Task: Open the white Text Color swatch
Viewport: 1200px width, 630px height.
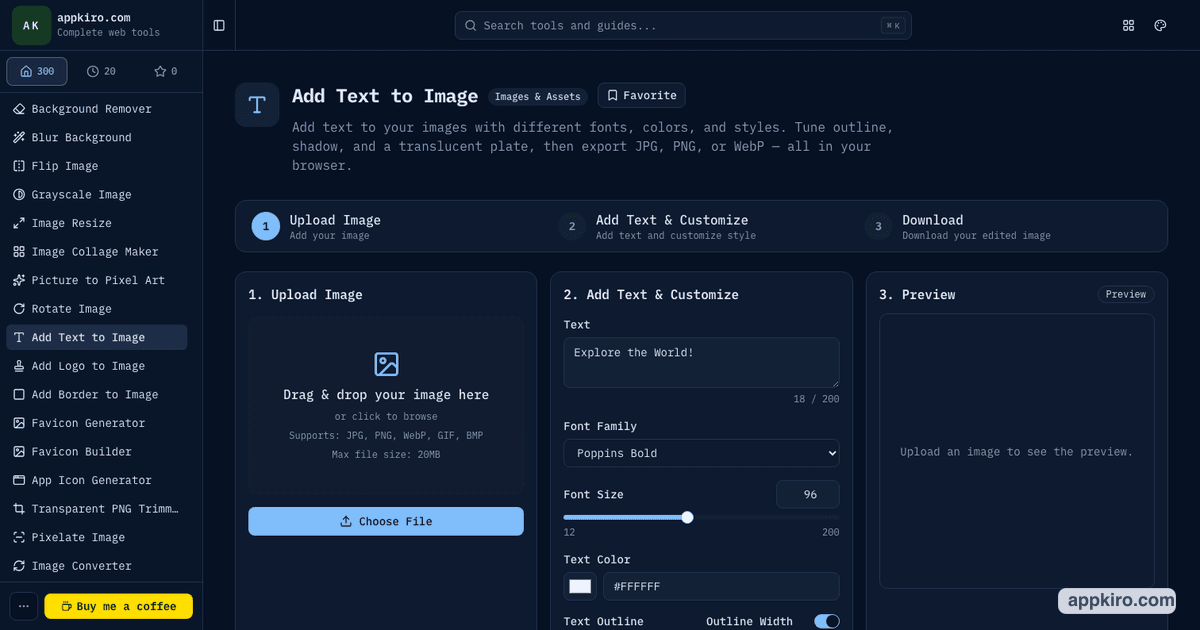Action: (x=580, y=586)
